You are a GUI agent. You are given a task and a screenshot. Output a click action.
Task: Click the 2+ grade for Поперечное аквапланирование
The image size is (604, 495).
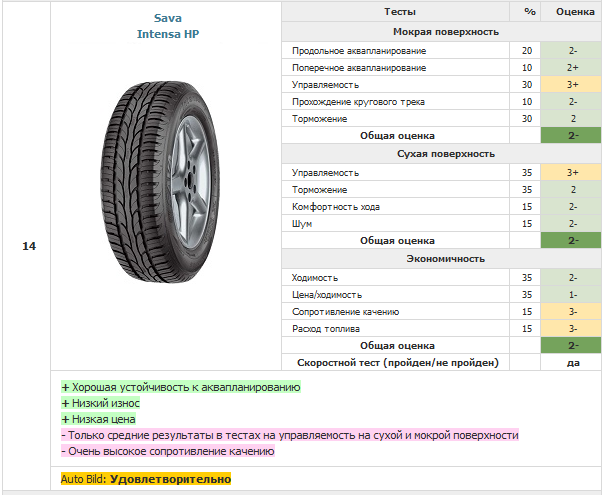[x=571, y=67]
